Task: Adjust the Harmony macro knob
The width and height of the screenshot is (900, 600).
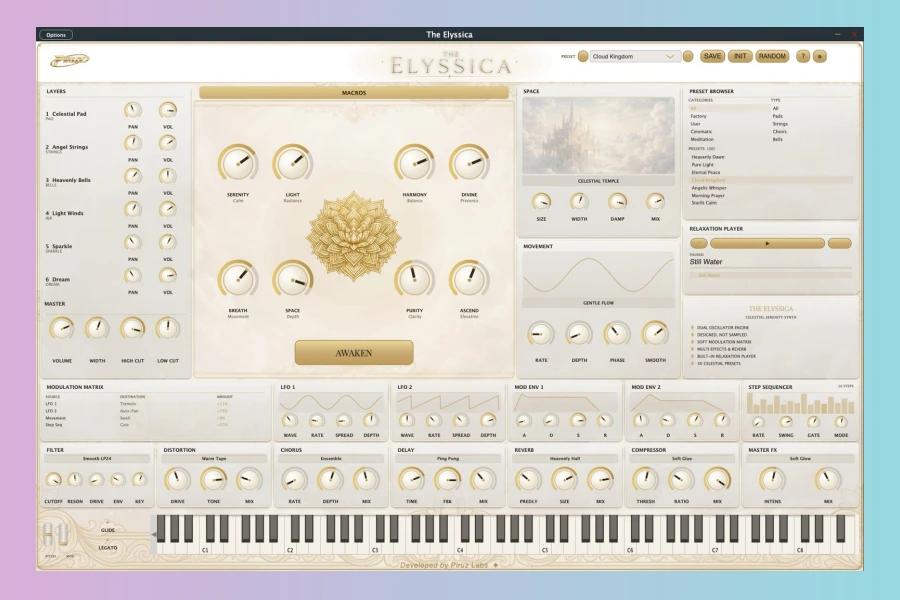Action: [x=414, y=164]
